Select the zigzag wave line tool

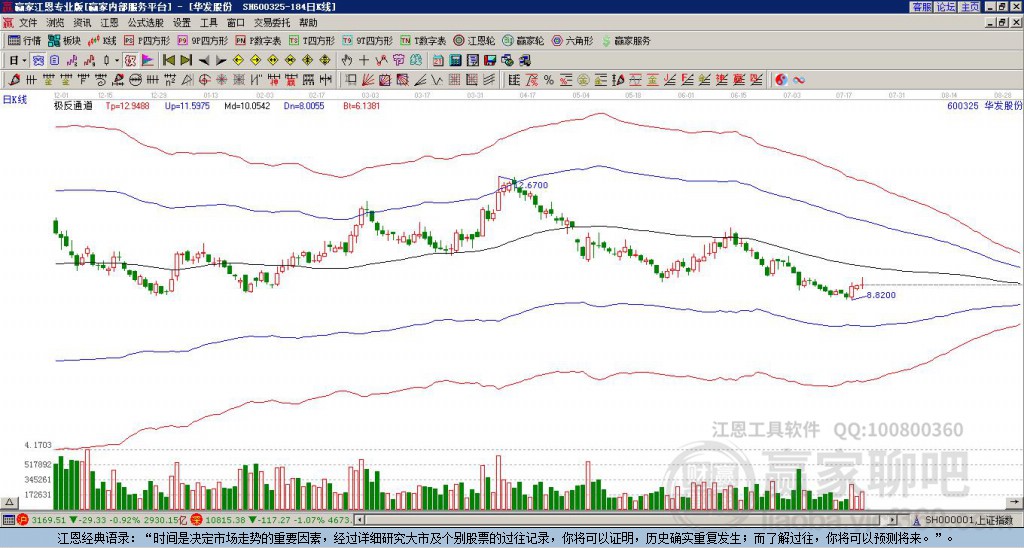click(x=436, y=80)
